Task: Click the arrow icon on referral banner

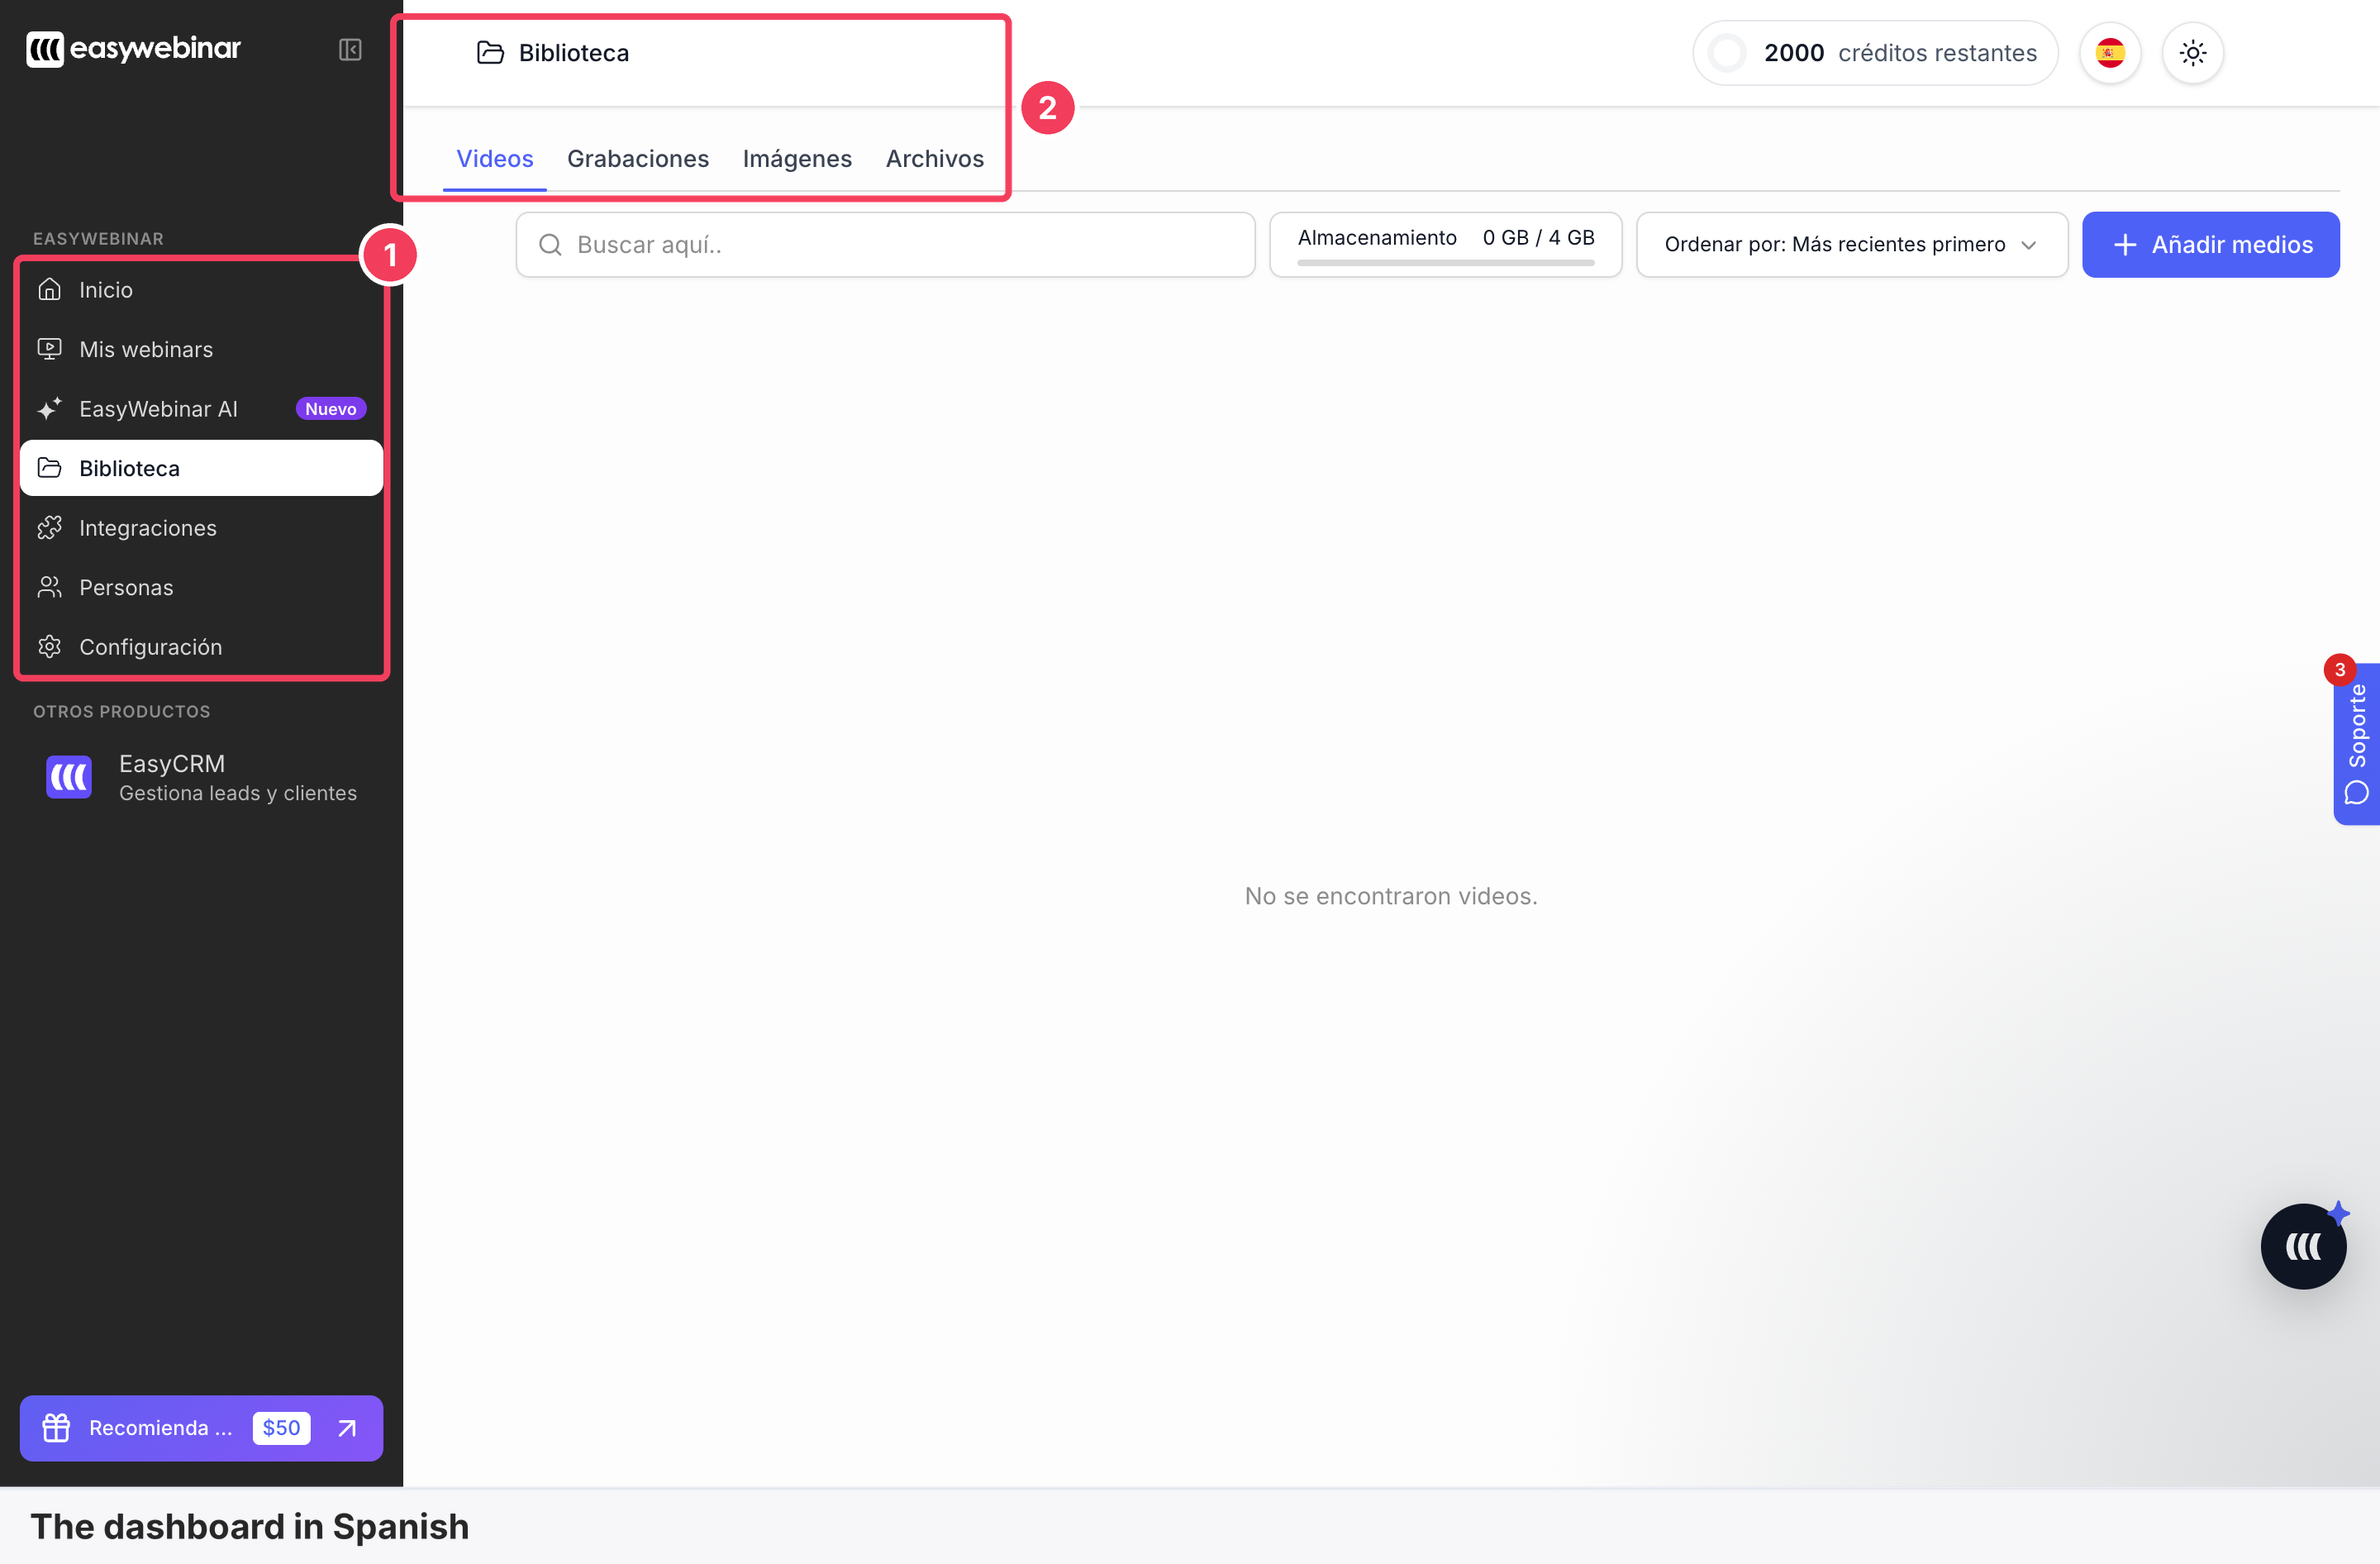Action: pyautogui.click(x=347, y=1428)
